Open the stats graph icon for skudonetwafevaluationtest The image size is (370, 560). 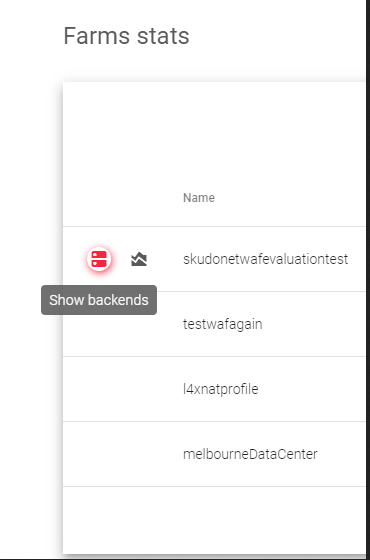(139, 259)
